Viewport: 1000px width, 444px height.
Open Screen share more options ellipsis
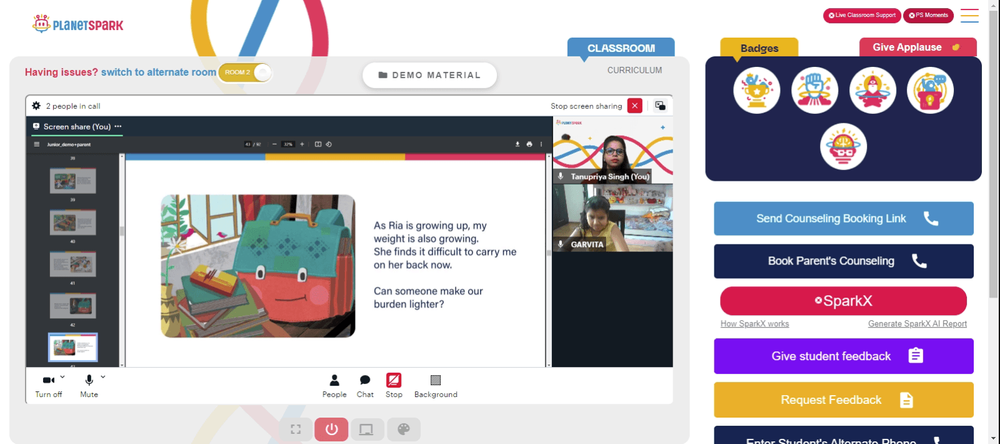pos(118,126)
